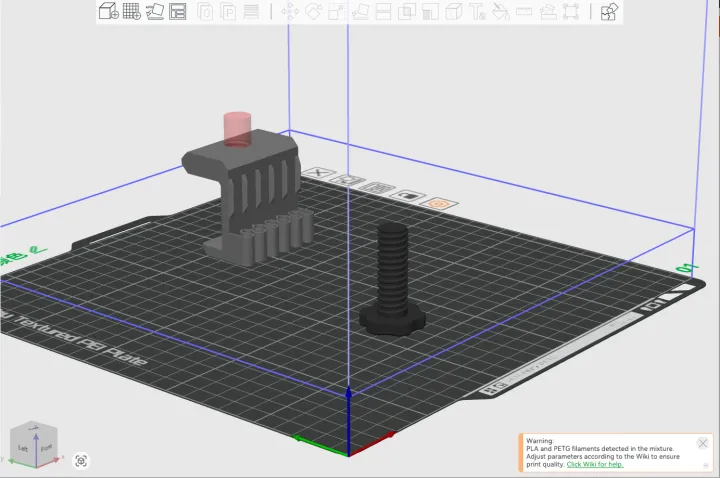720x478 pixels.
Task: Click the Add plate grid icon
Action: 132,11
